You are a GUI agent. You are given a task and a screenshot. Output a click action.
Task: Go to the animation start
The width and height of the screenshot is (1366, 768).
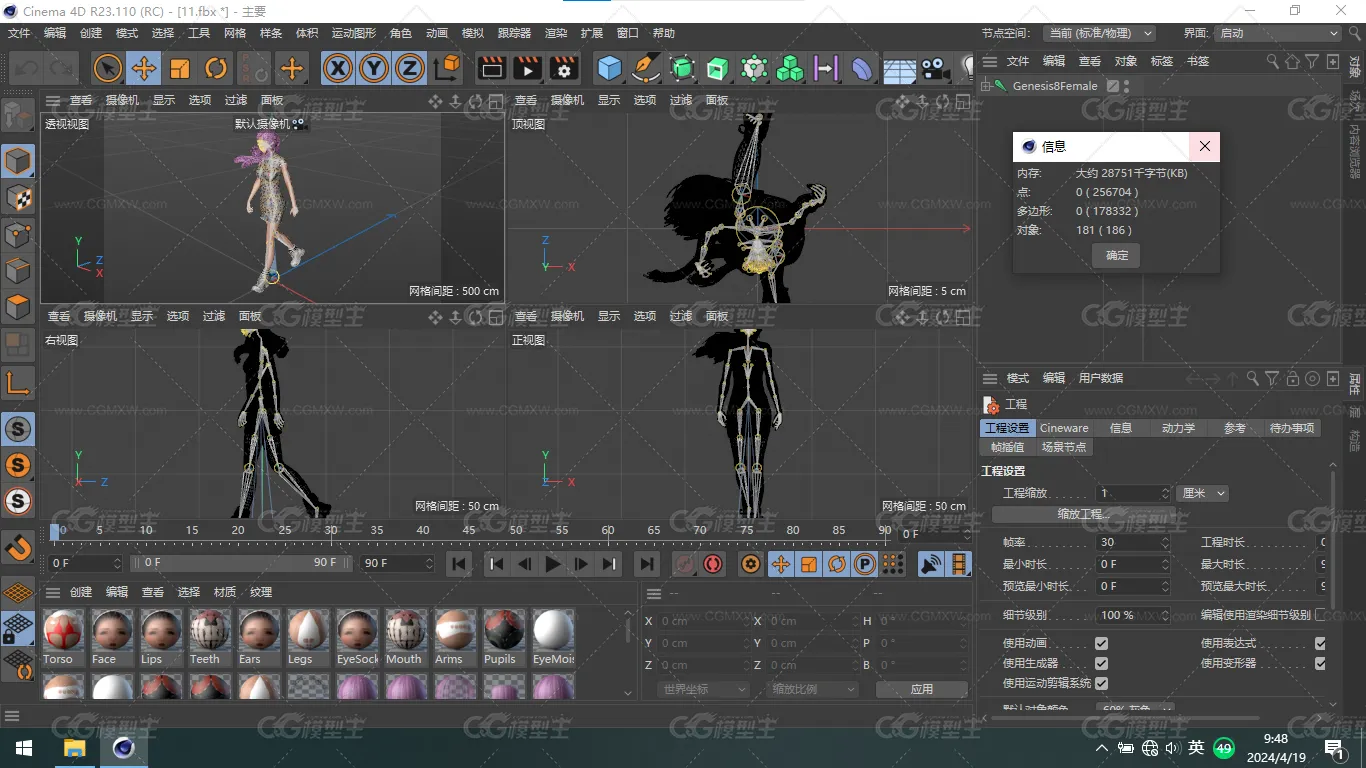tap(459, 564)
